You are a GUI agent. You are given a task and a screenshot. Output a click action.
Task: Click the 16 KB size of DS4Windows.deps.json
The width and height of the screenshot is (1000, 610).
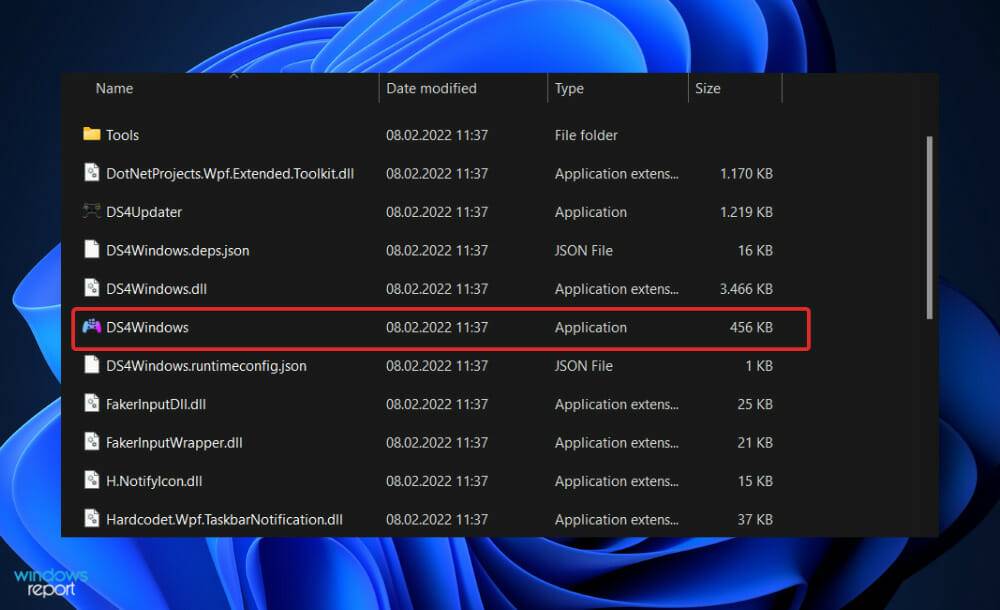(755, 251)
